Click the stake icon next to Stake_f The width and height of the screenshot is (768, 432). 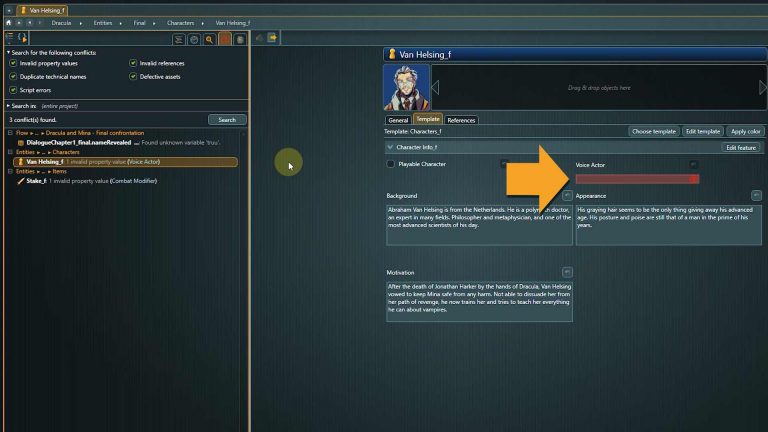pyautogui.click(x=21, y=181)
